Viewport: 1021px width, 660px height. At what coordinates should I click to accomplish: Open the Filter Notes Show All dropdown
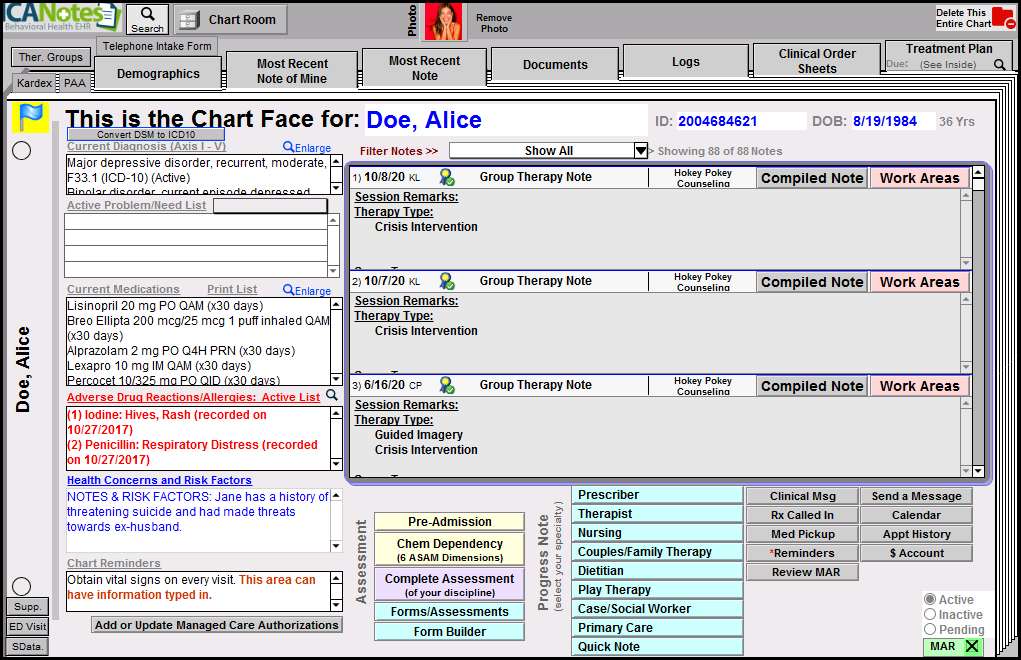(641, 151)
